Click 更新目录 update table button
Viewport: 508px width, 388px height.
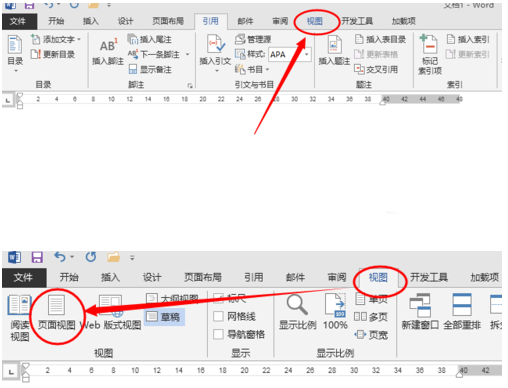(x=53, y=54)
